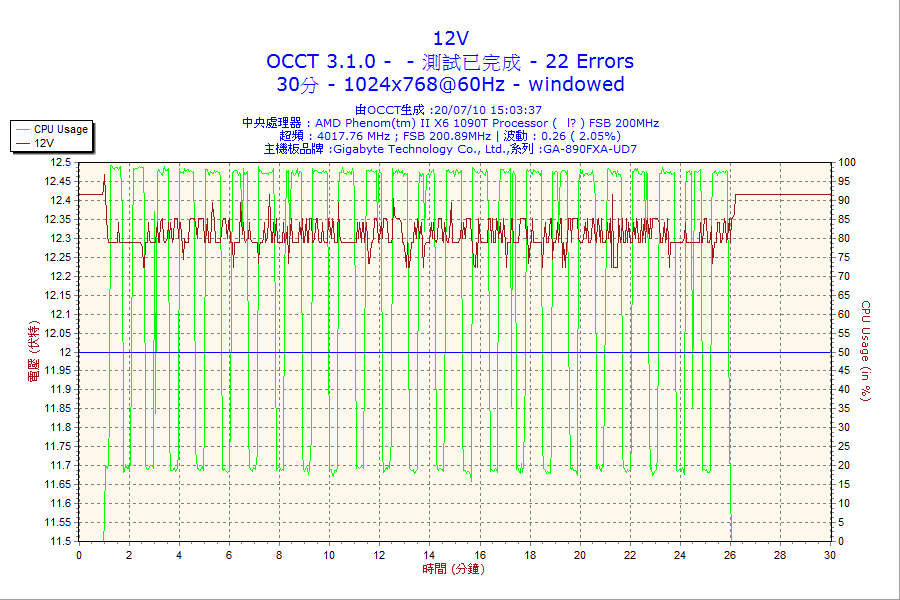Click the voltage axis label "11.75"

click(59, 447)
